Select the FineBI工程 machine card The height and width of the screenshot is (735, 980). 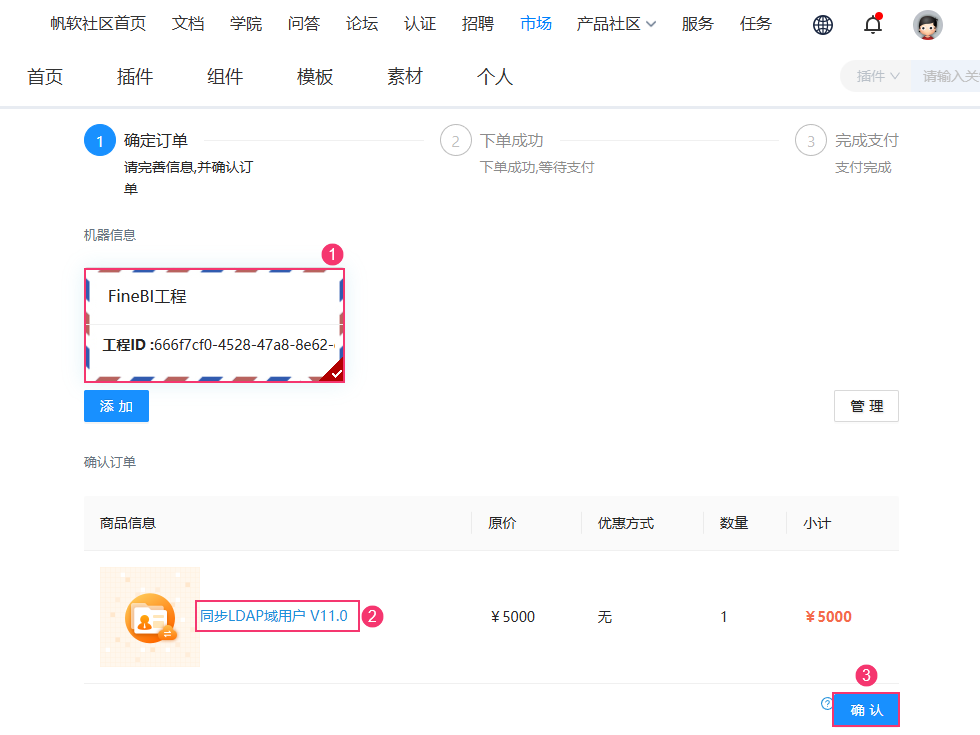[214, 326]
